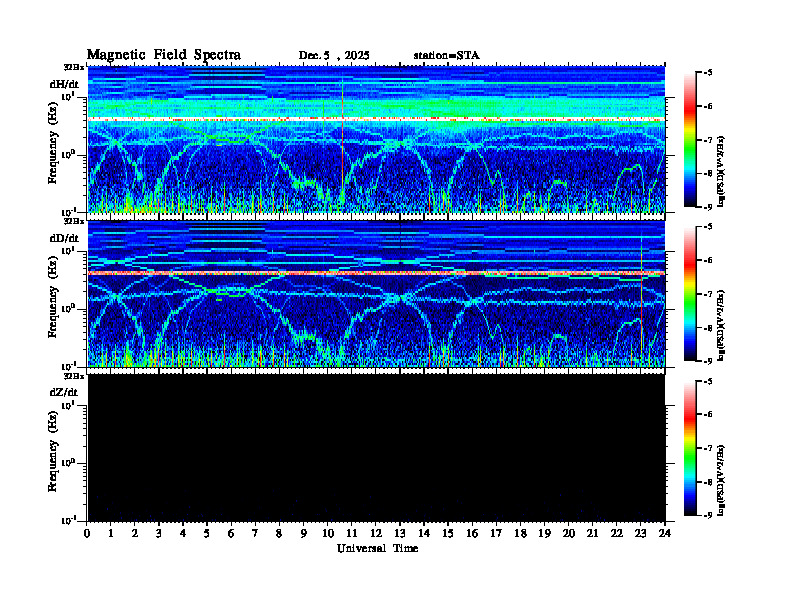Viewport: 792px width, 612px height.
Task: Click the -5 tick on dZ/dt color bar
Action: pos(708,381)
